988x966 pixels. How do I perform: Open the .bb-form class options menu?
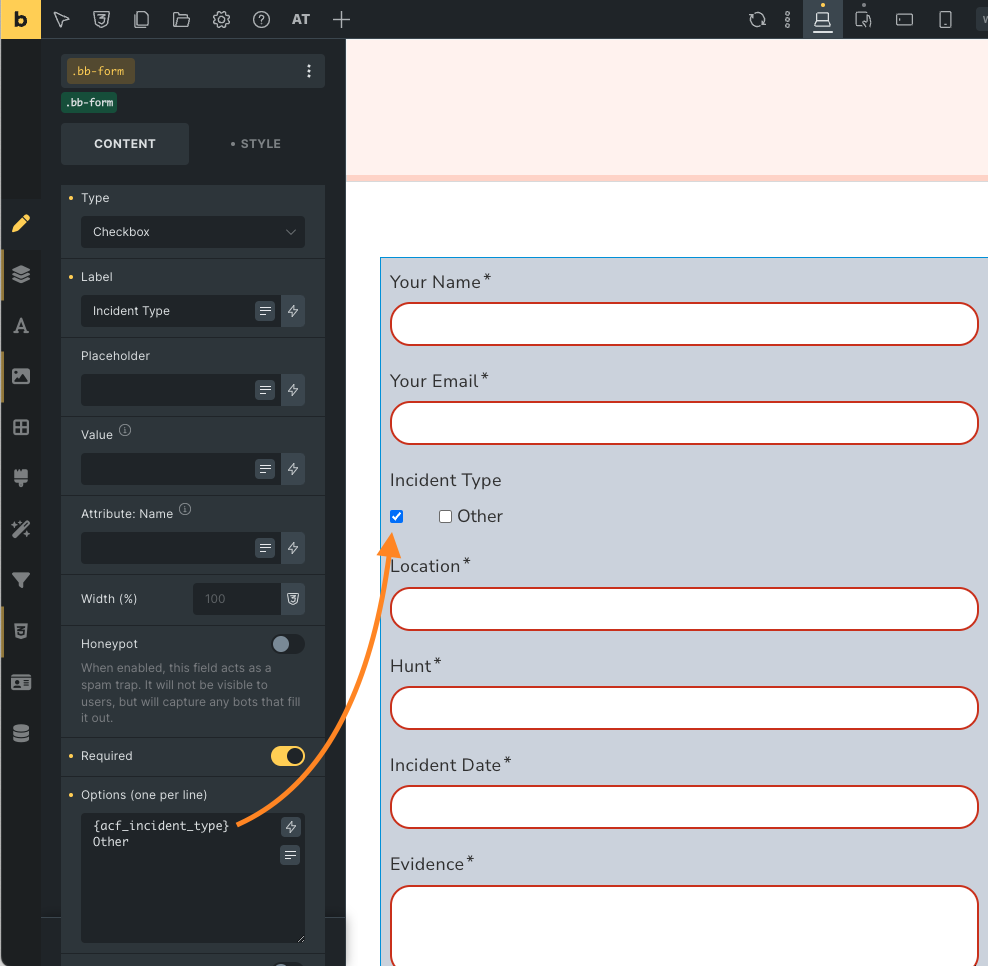coord(309,71)
